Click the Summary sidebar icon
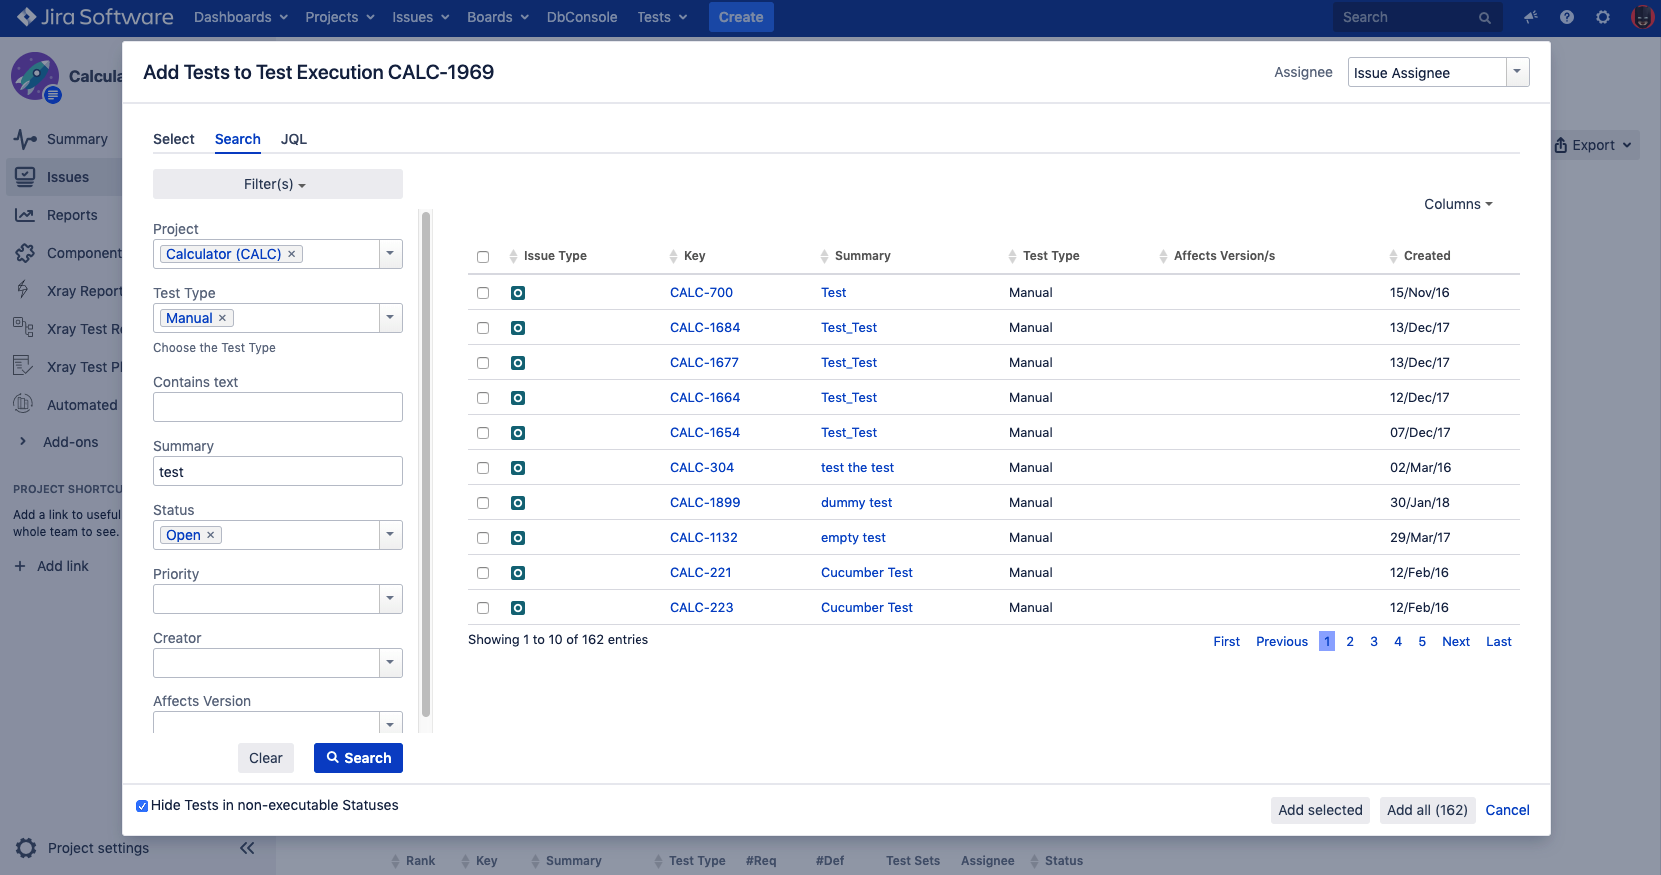The image size is (1661, 875). (x=25, y=139)
